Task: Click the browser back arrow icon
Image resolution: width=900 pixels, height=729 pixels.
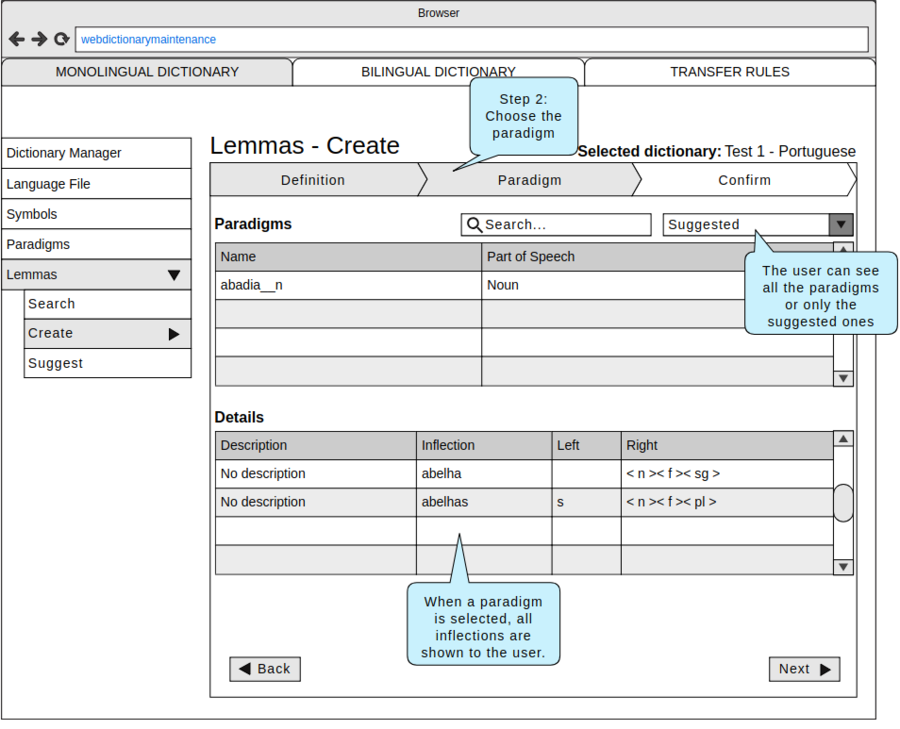Action: click(x=17, y=39)
